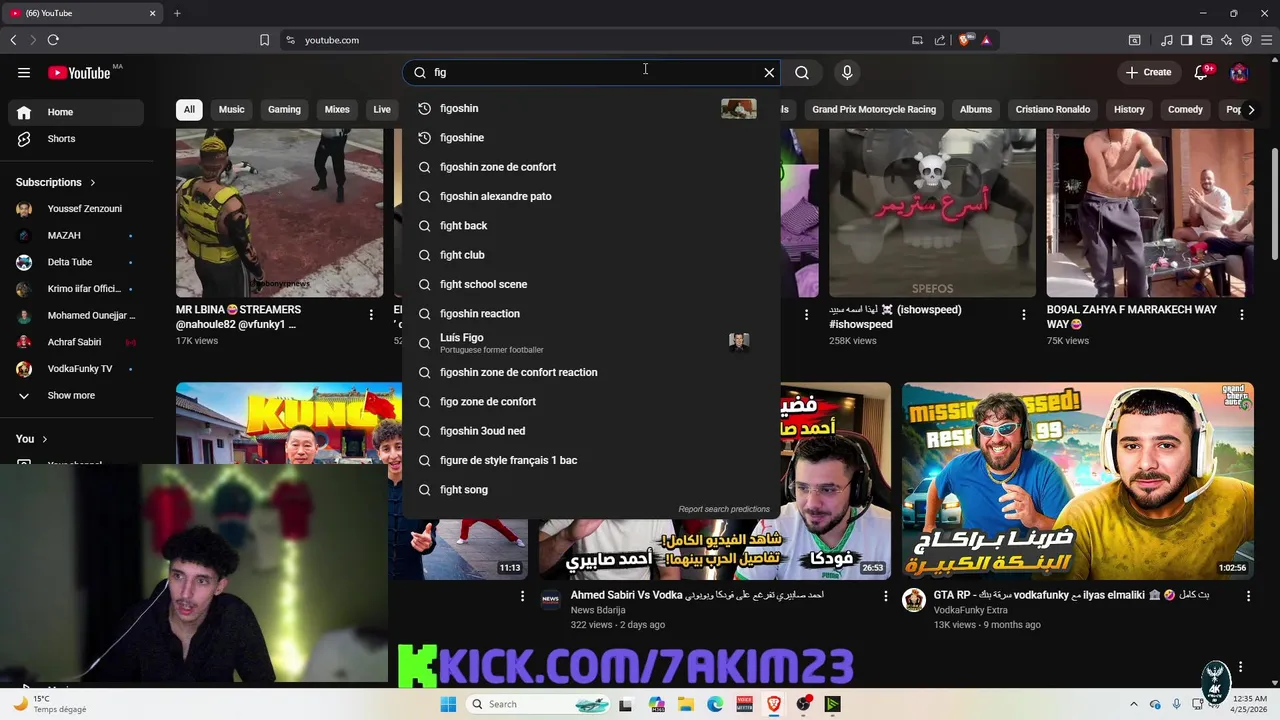1280x720 pixels.
Task: Open VodkaFunky TV channel
Action: coord(78,369)
